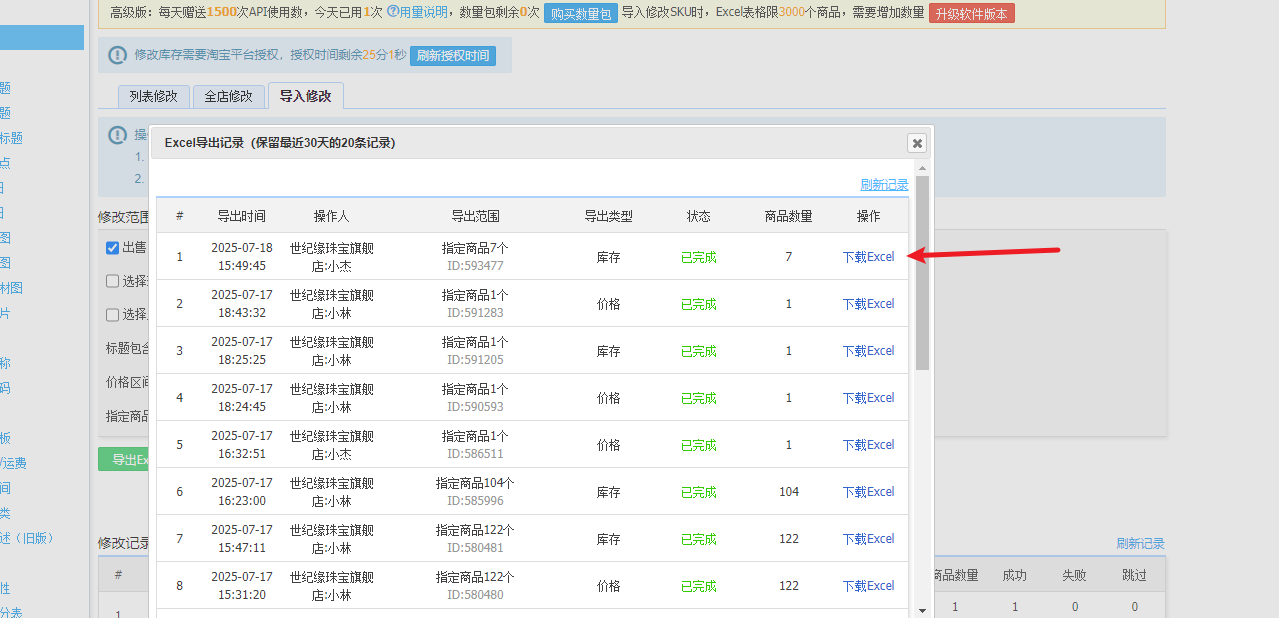The width and height of the screenshot is (1279, 618).
Task: Select the 导入修改 tab
Action: 305,96
